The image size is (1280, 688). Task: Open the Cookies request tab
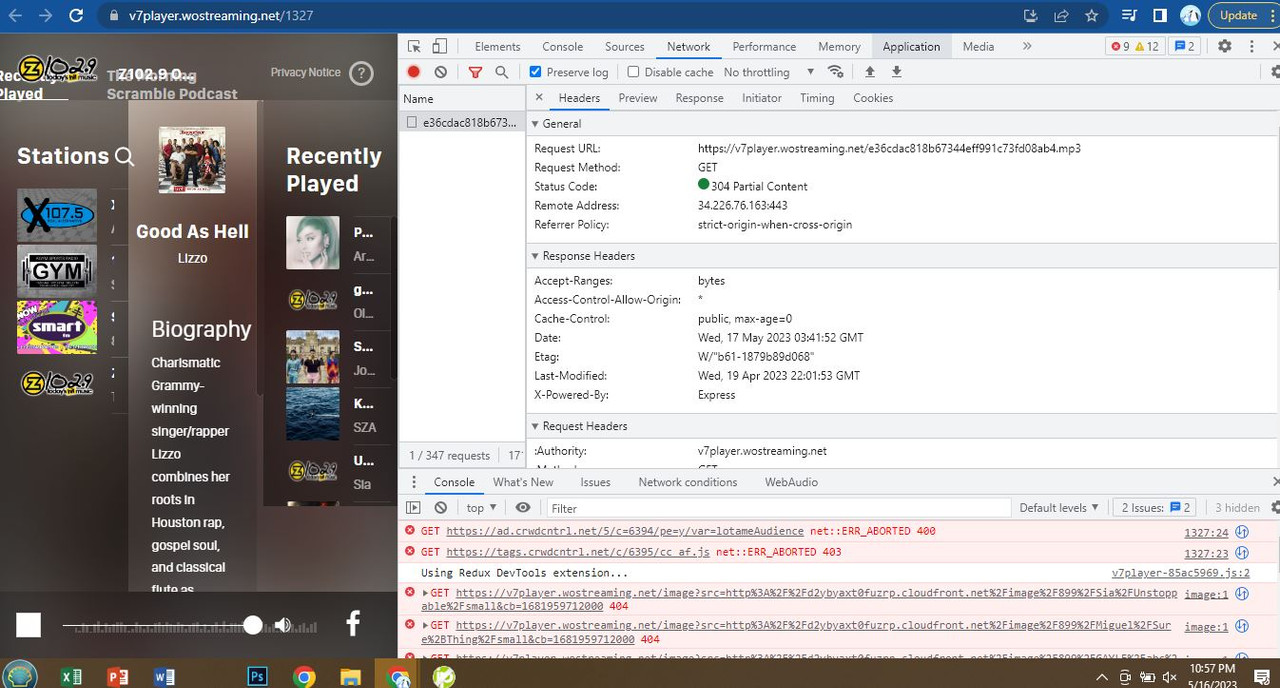[873, 98]
